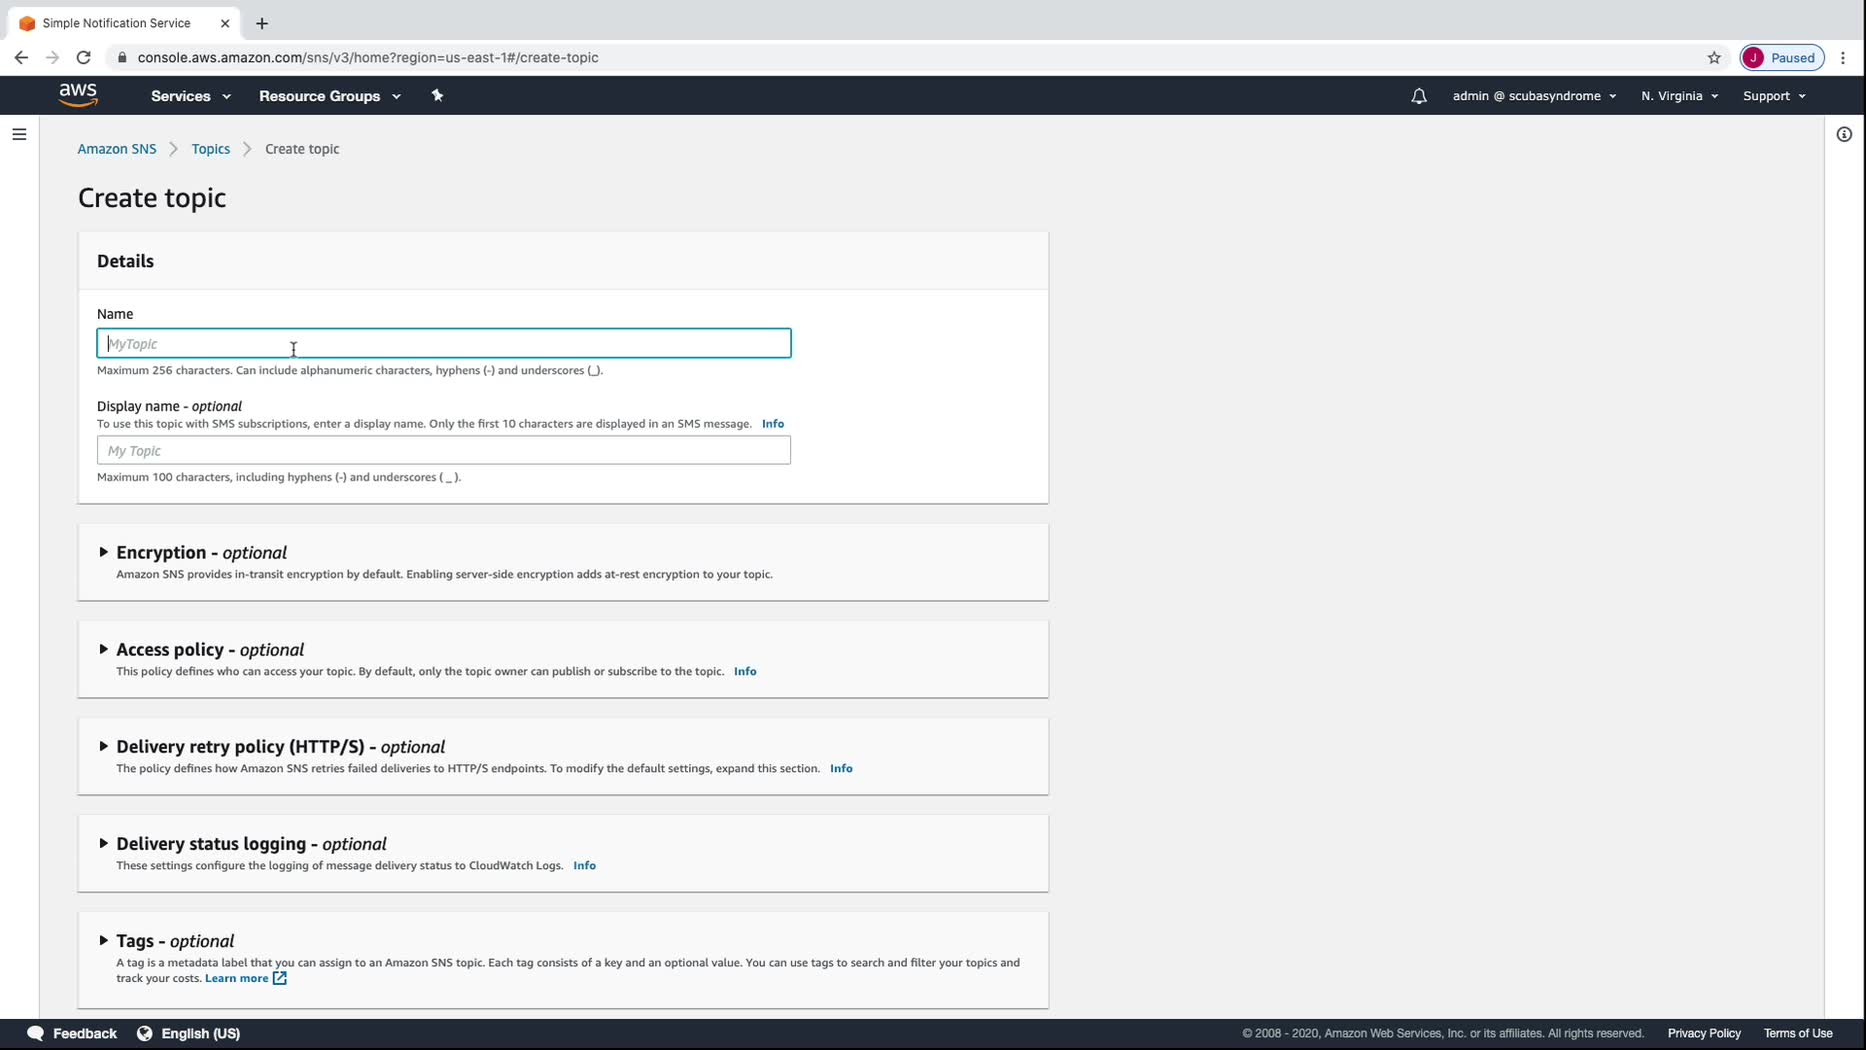
Task: Open the Resource Groups dropdown
Action: pos(330,96)
